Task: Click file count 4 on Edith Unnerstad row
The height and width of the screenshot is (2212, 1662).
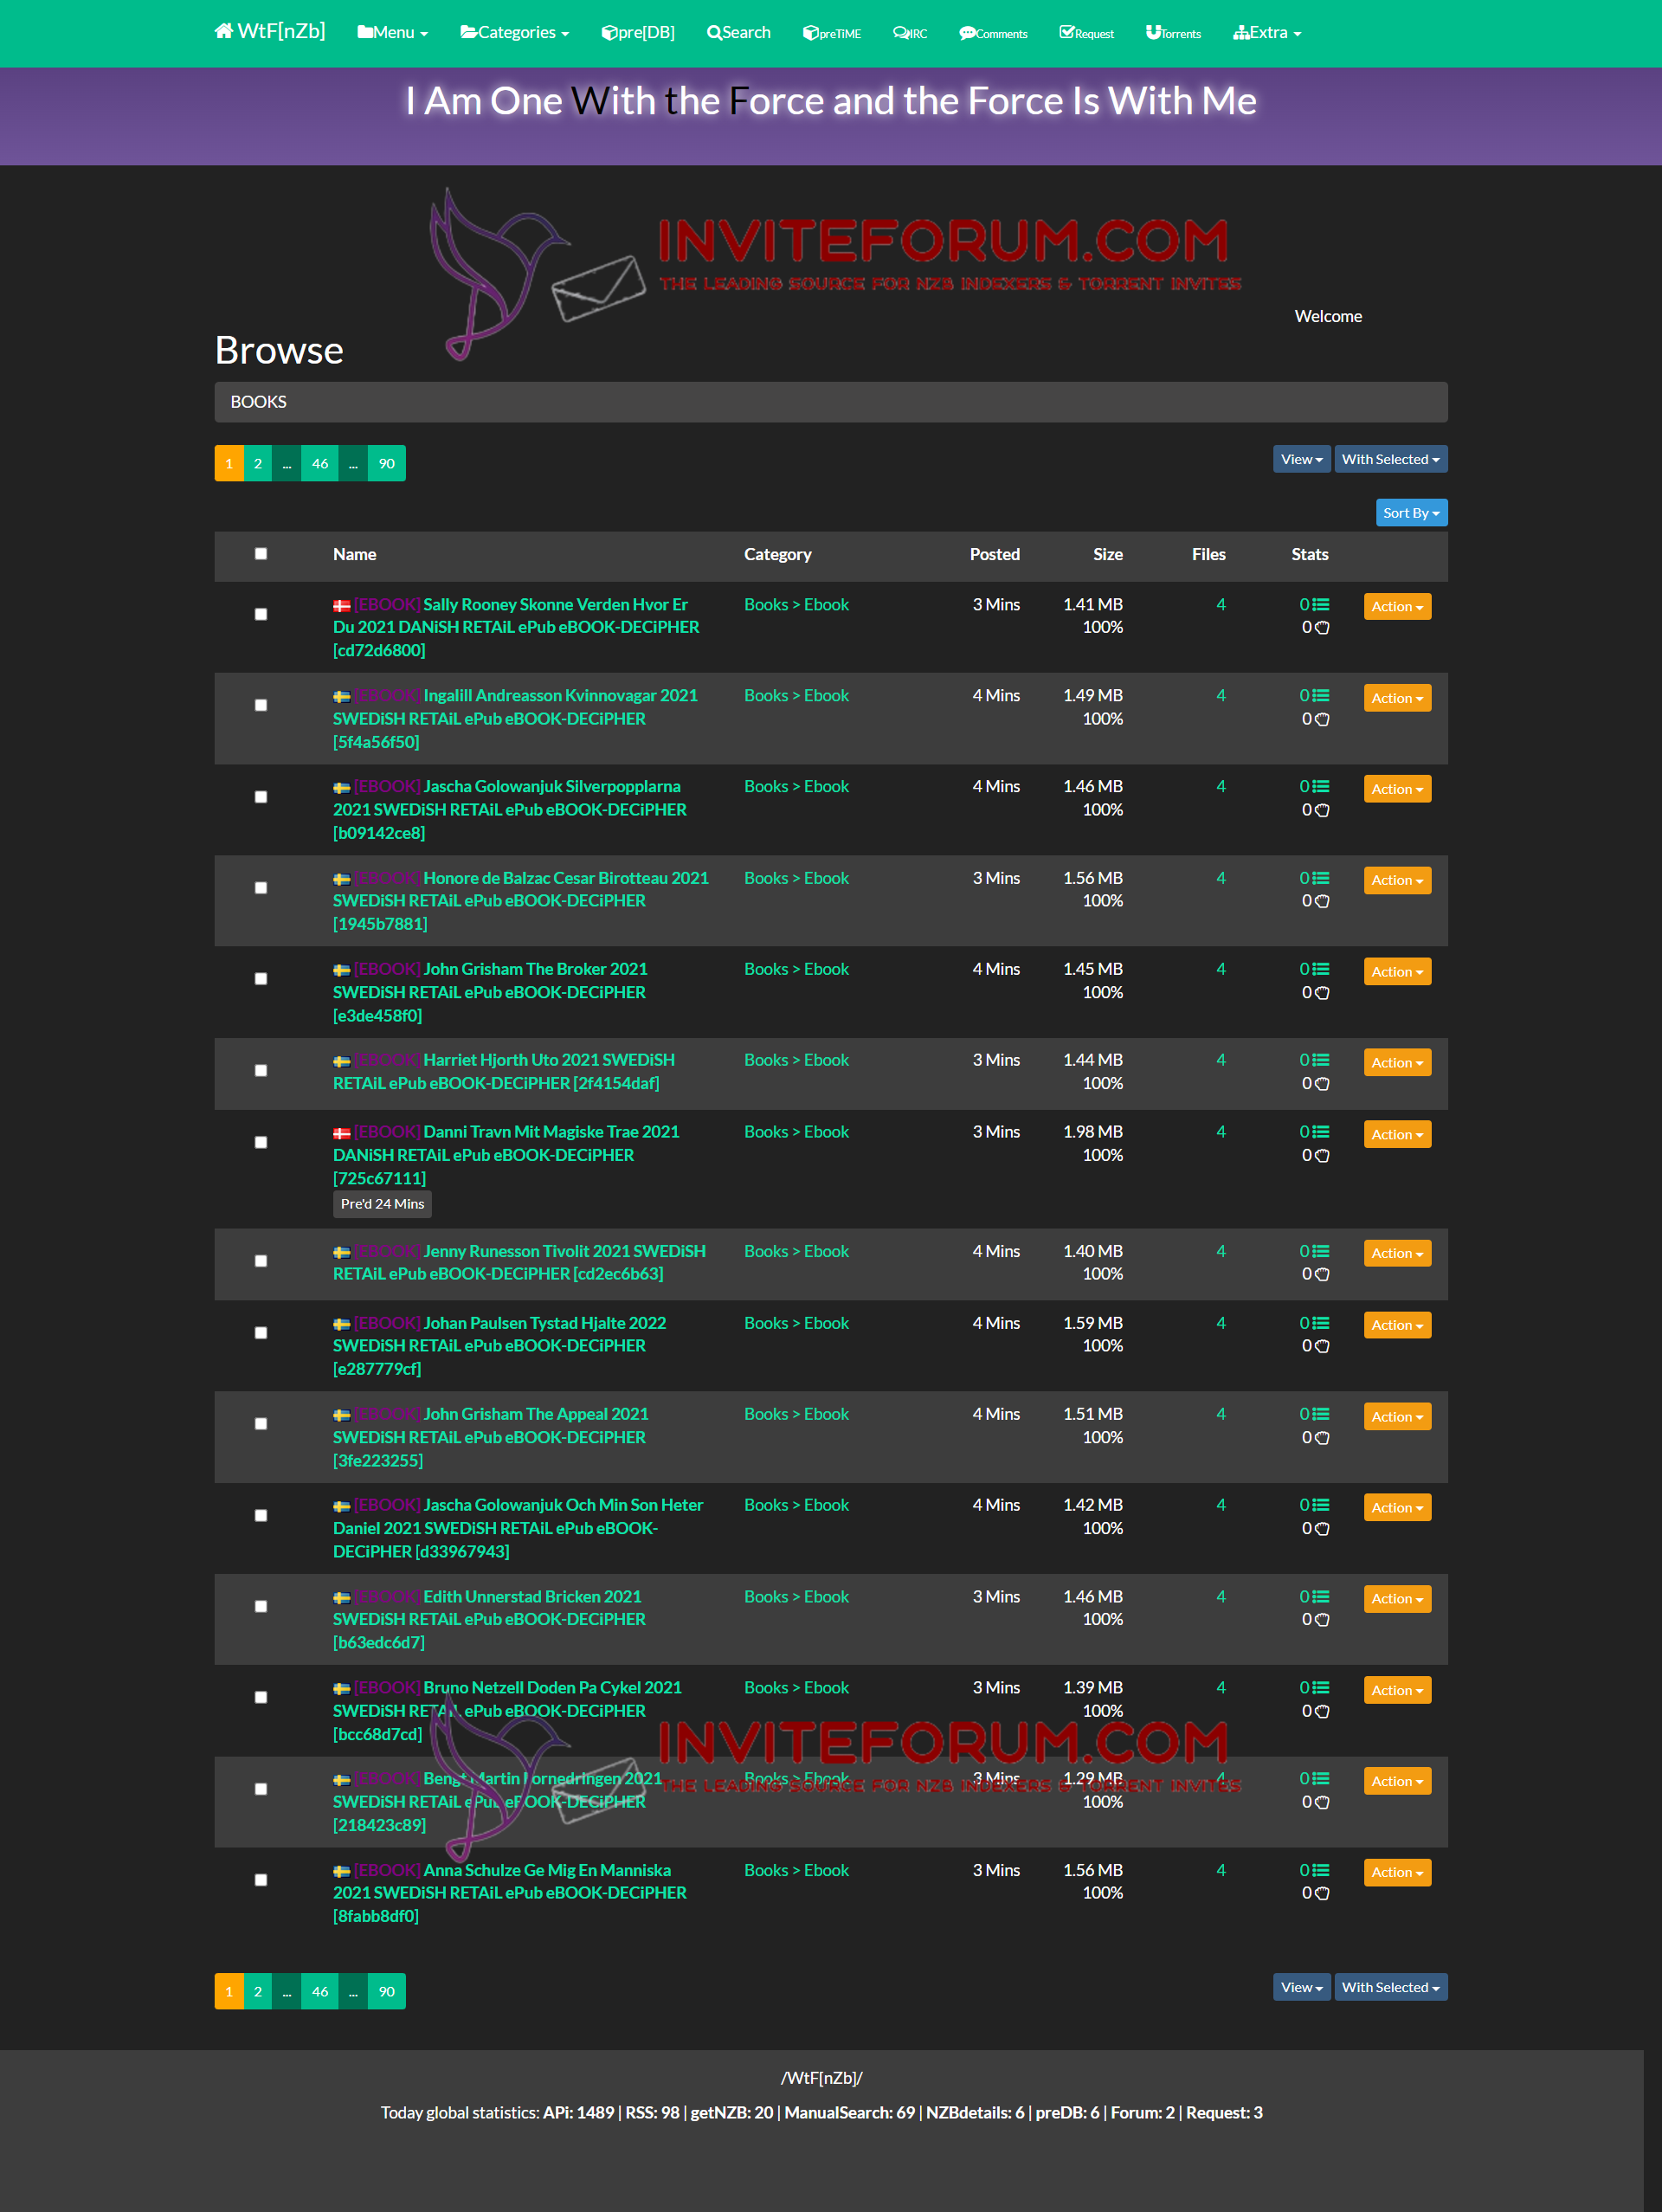Action: tap(1220, 1597)
